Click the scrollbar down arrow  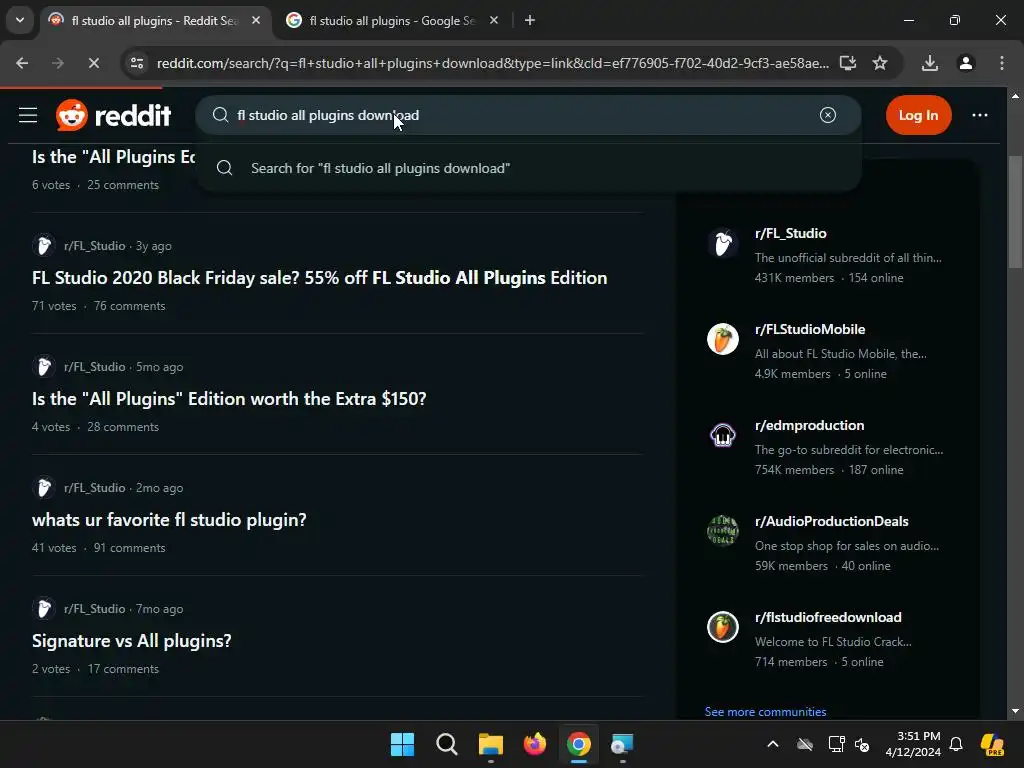pos(1015,711)
